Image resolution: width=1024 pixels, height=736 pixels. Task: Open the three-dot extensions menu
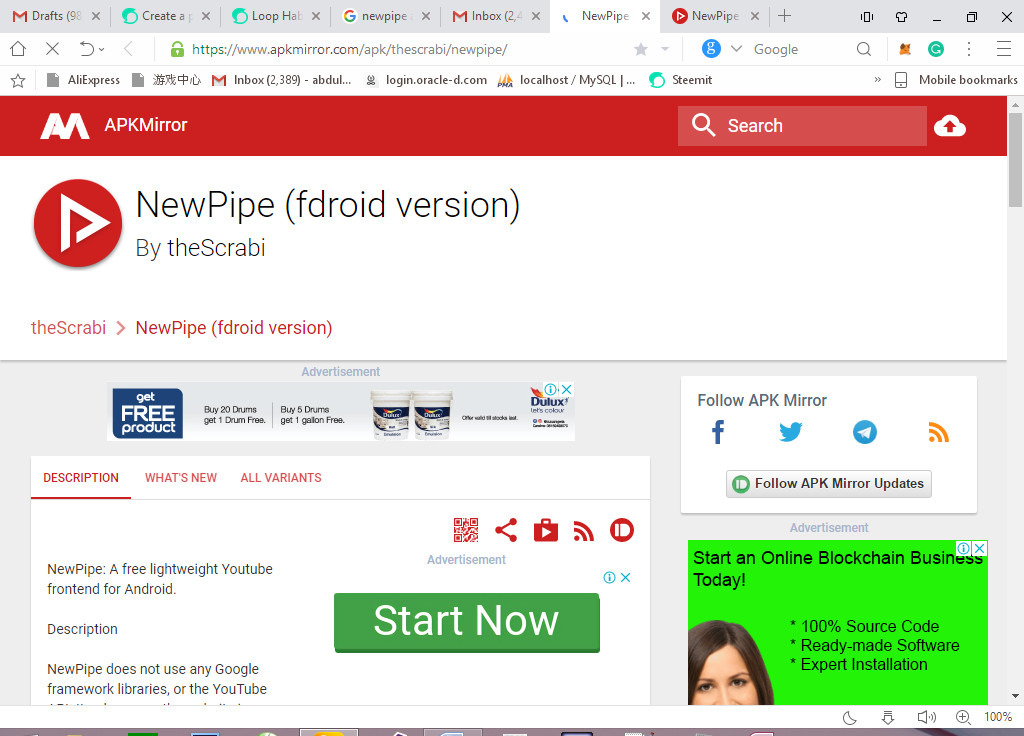coord(969,49)
